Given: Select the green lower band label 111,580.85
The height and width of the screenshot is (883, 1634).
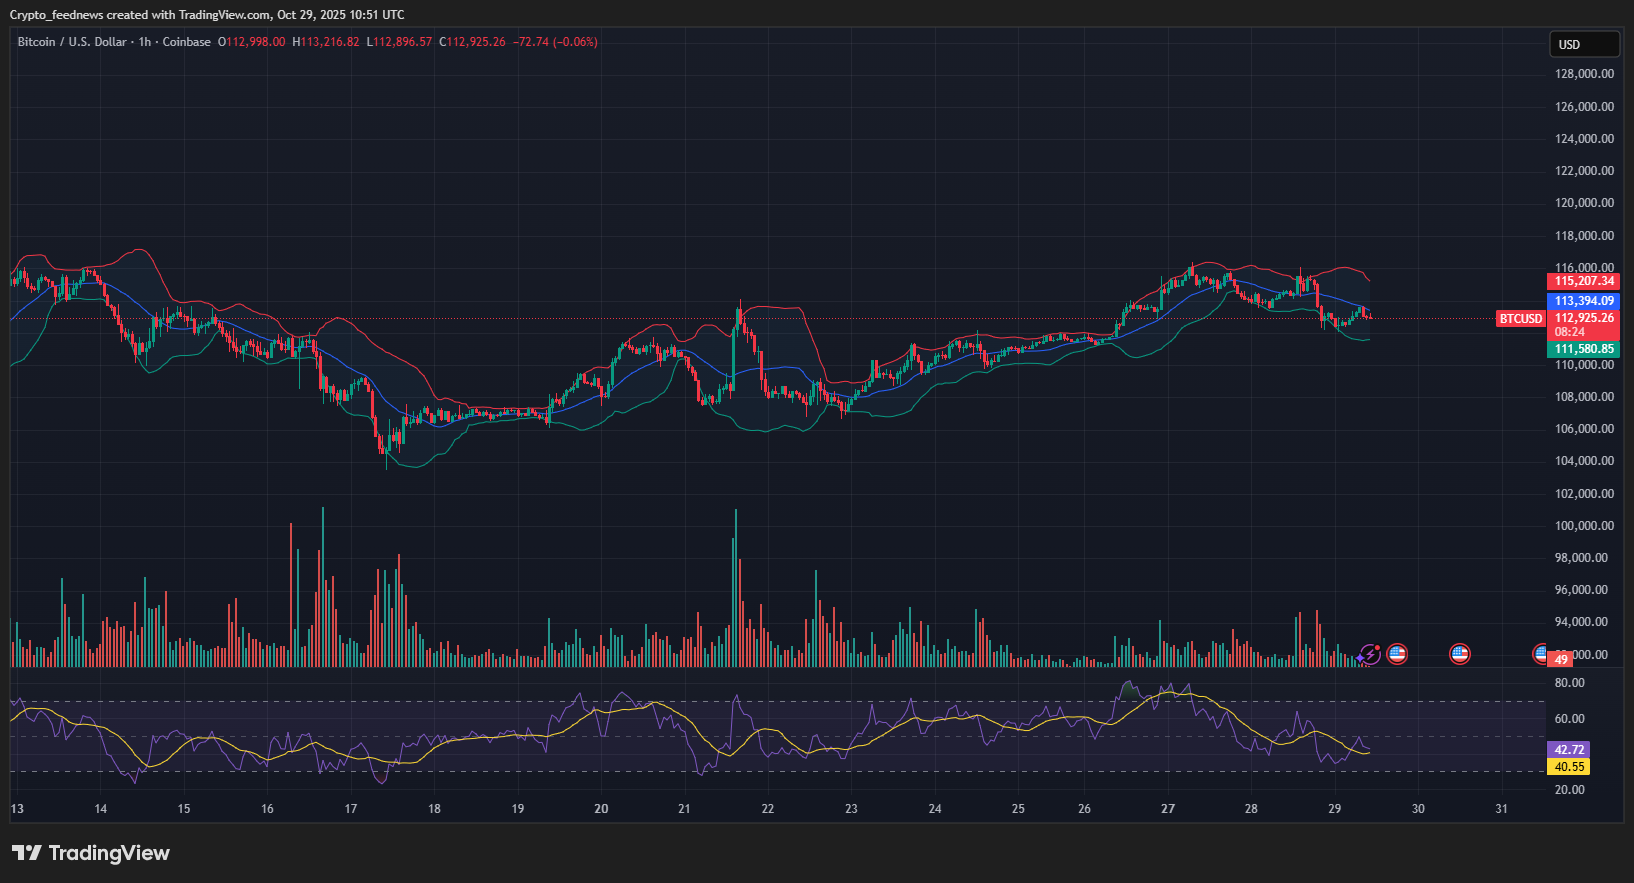Looking at the screenshot, I should 1584,349.
